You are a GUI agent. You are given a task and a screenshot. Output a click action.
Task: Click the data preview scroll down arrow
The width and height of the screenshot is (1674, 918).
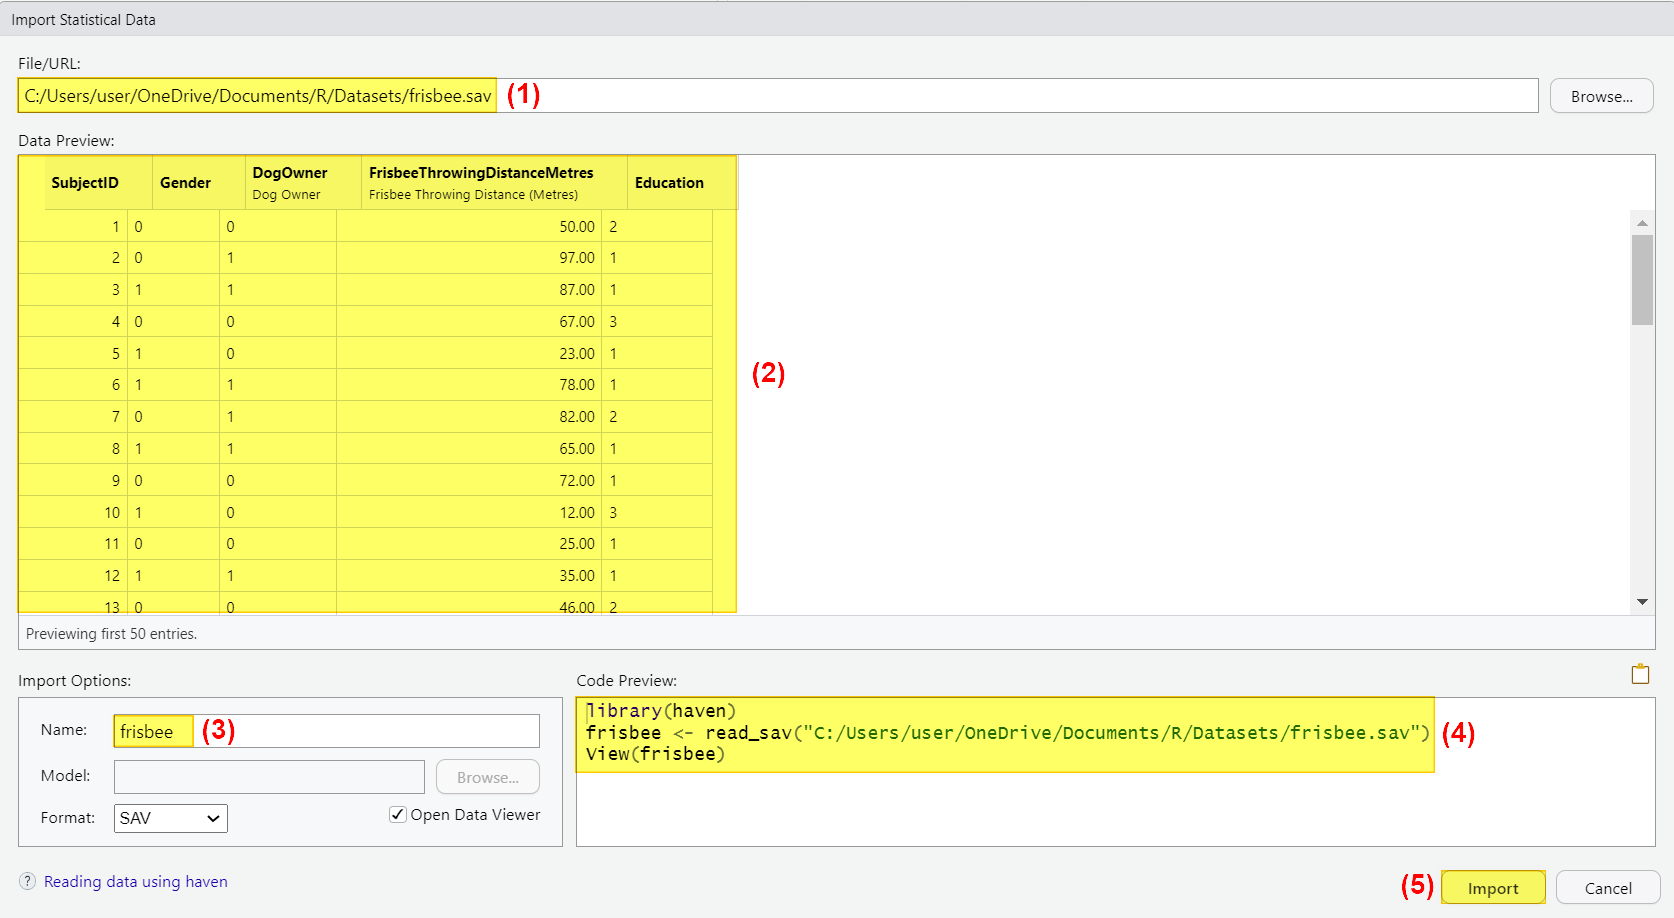tap(1642, 602)
